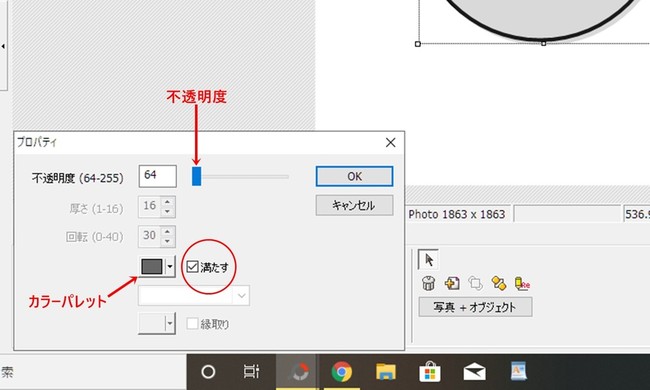650x390 pixels.
Task: Click OK to confirm properties
Action: pyautogui.click(x=354, y=177)
